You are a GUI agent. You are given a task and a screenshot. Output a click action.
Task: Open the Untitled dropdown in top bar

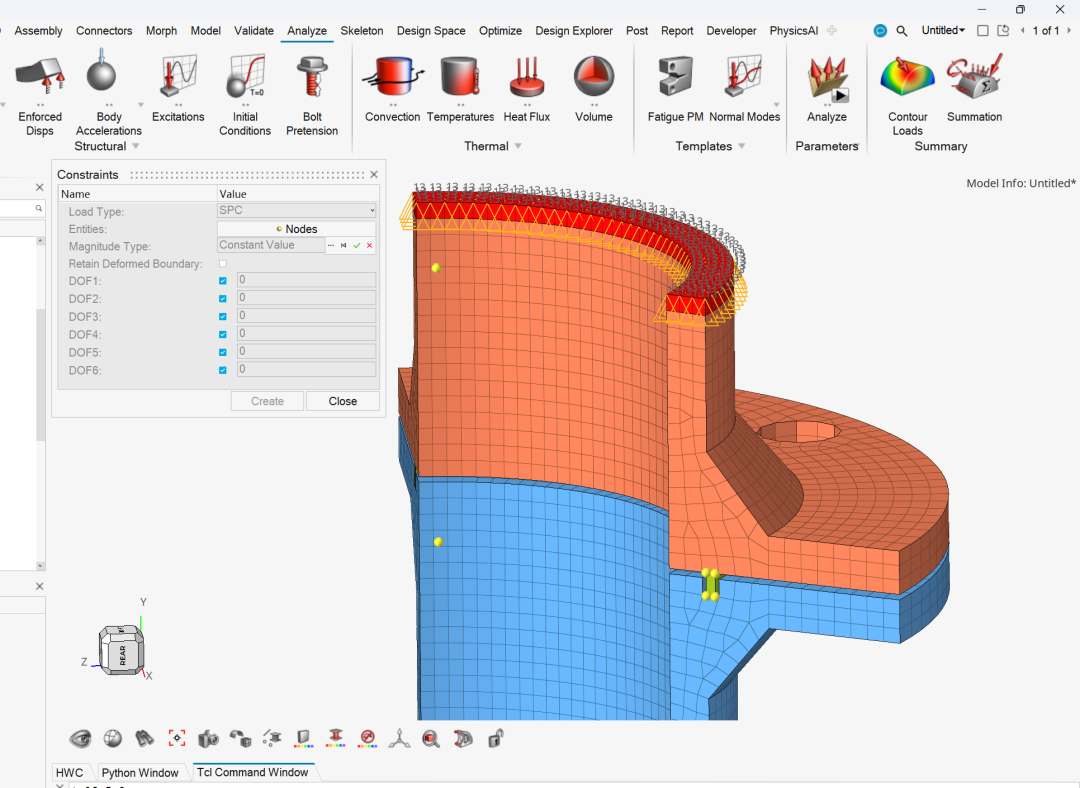pyautogui.click(x=943, y=31)
